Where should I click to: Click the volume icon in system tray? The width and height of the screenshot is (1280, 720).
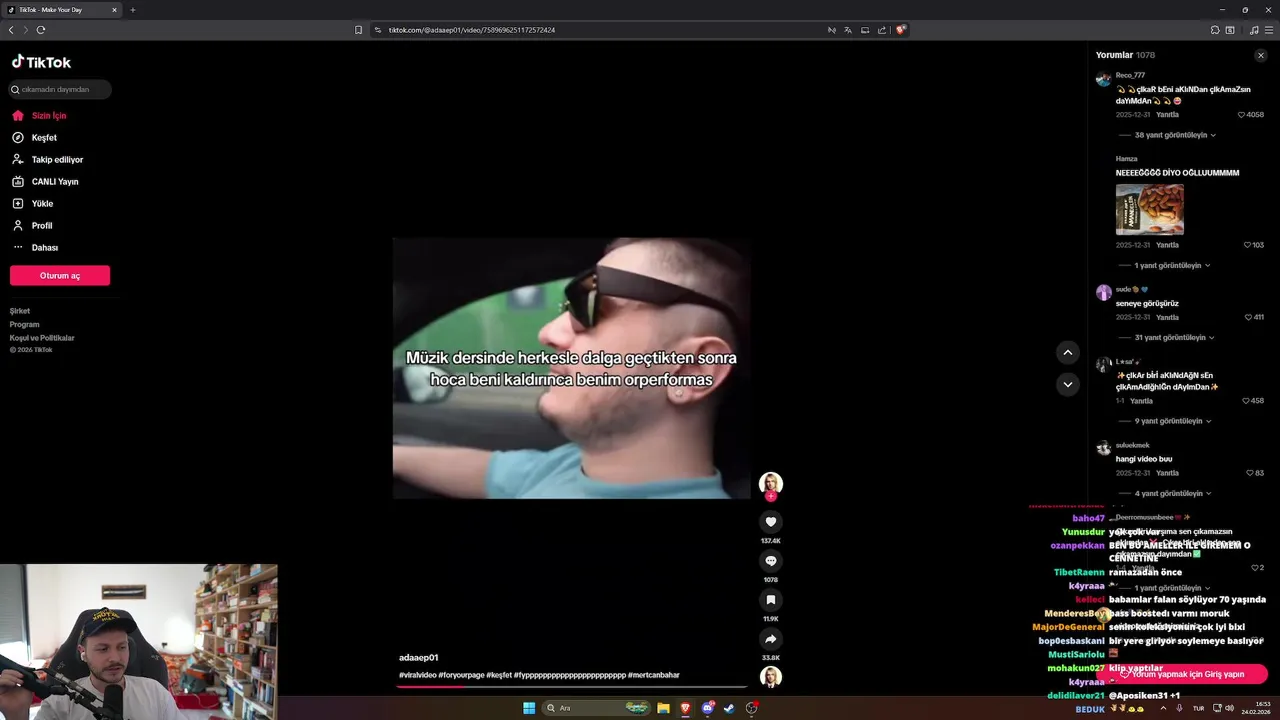(x=1229, y=708)
